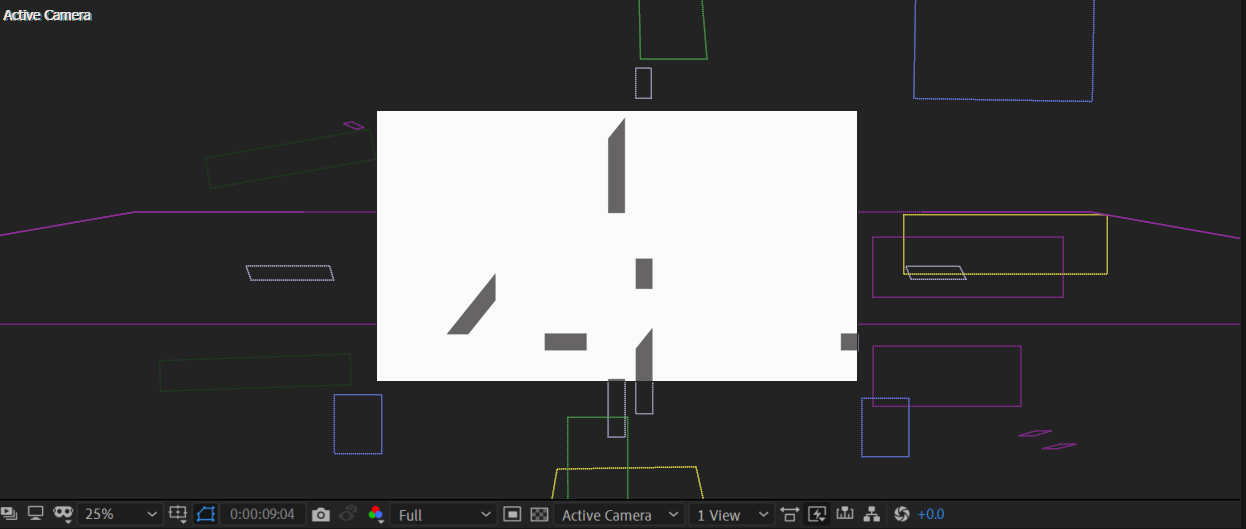The width and height of the screenshot is (1246, 529).
Task: Click the Fast Previews lightning icon
Action: click(817, 514)
